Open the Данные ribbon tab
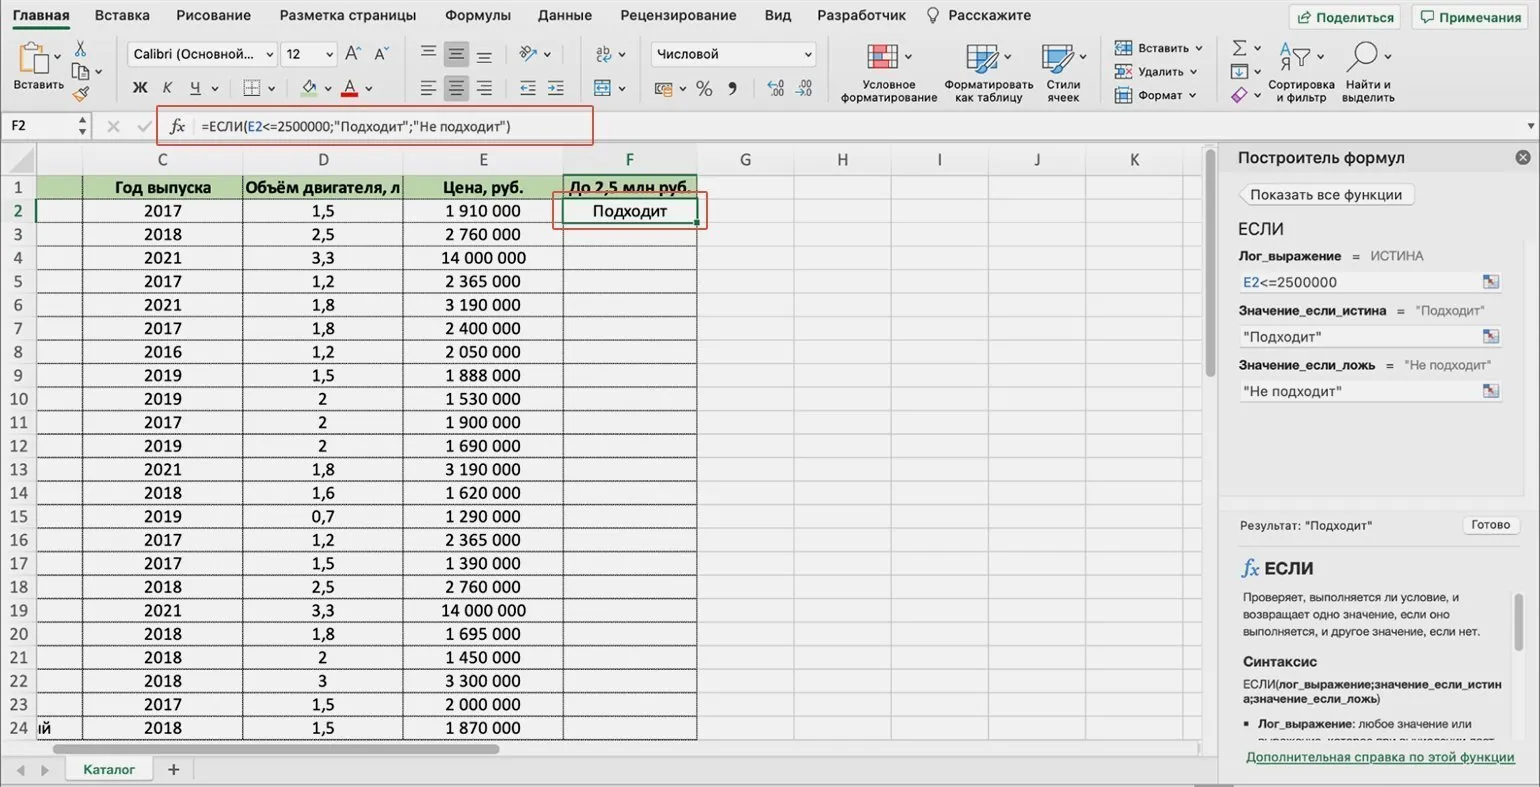The height and width of the screenshot is (787, 1540). [x=564, y=15]
